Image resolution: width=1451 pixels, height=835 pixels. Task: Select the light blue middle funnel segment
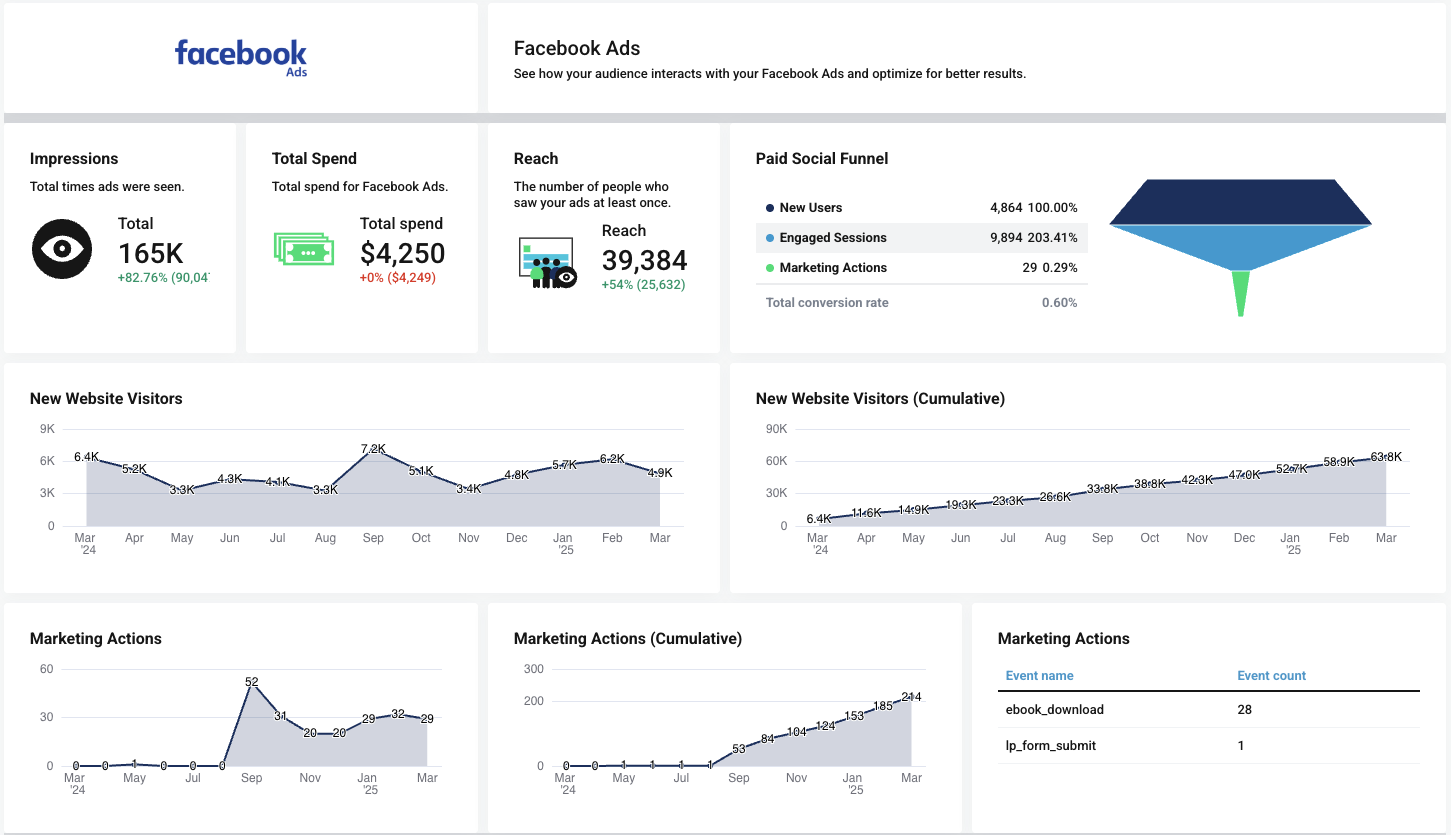pyautogui.click(x=1240, y=246)
